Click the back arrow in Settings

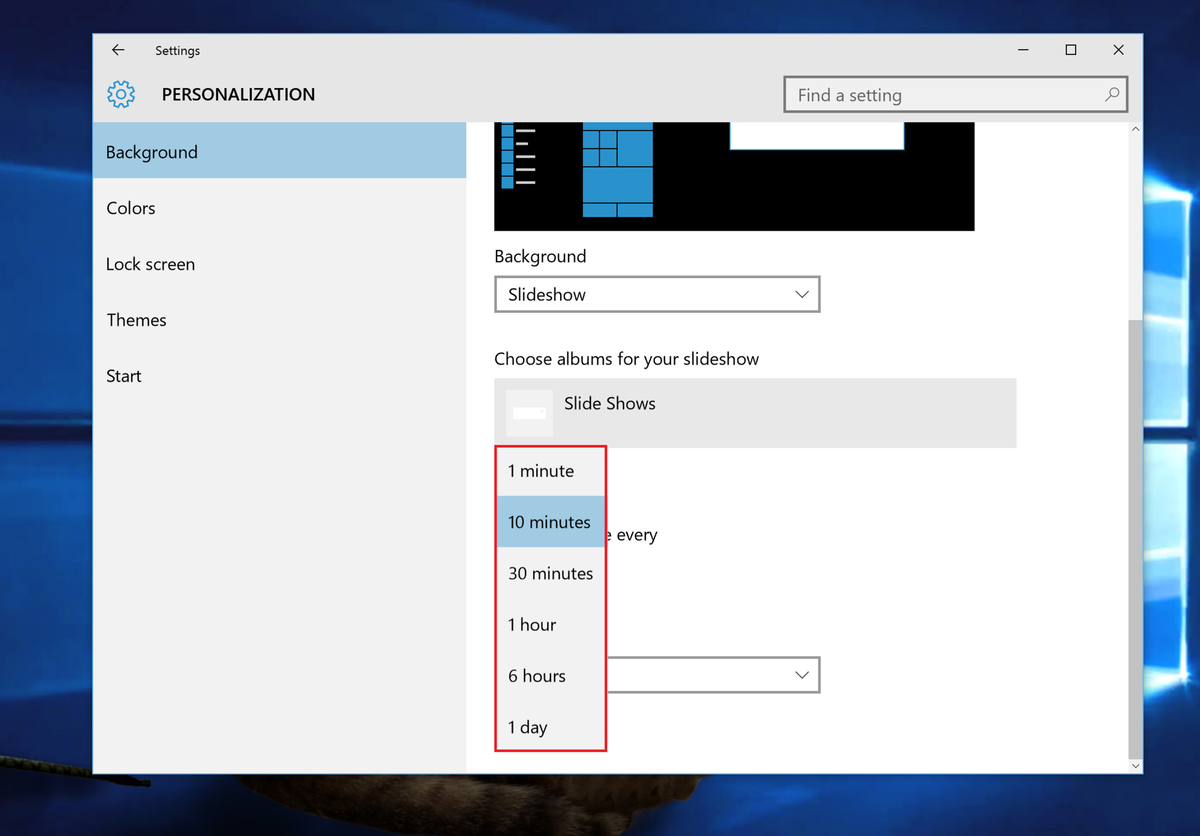[117, 50]
